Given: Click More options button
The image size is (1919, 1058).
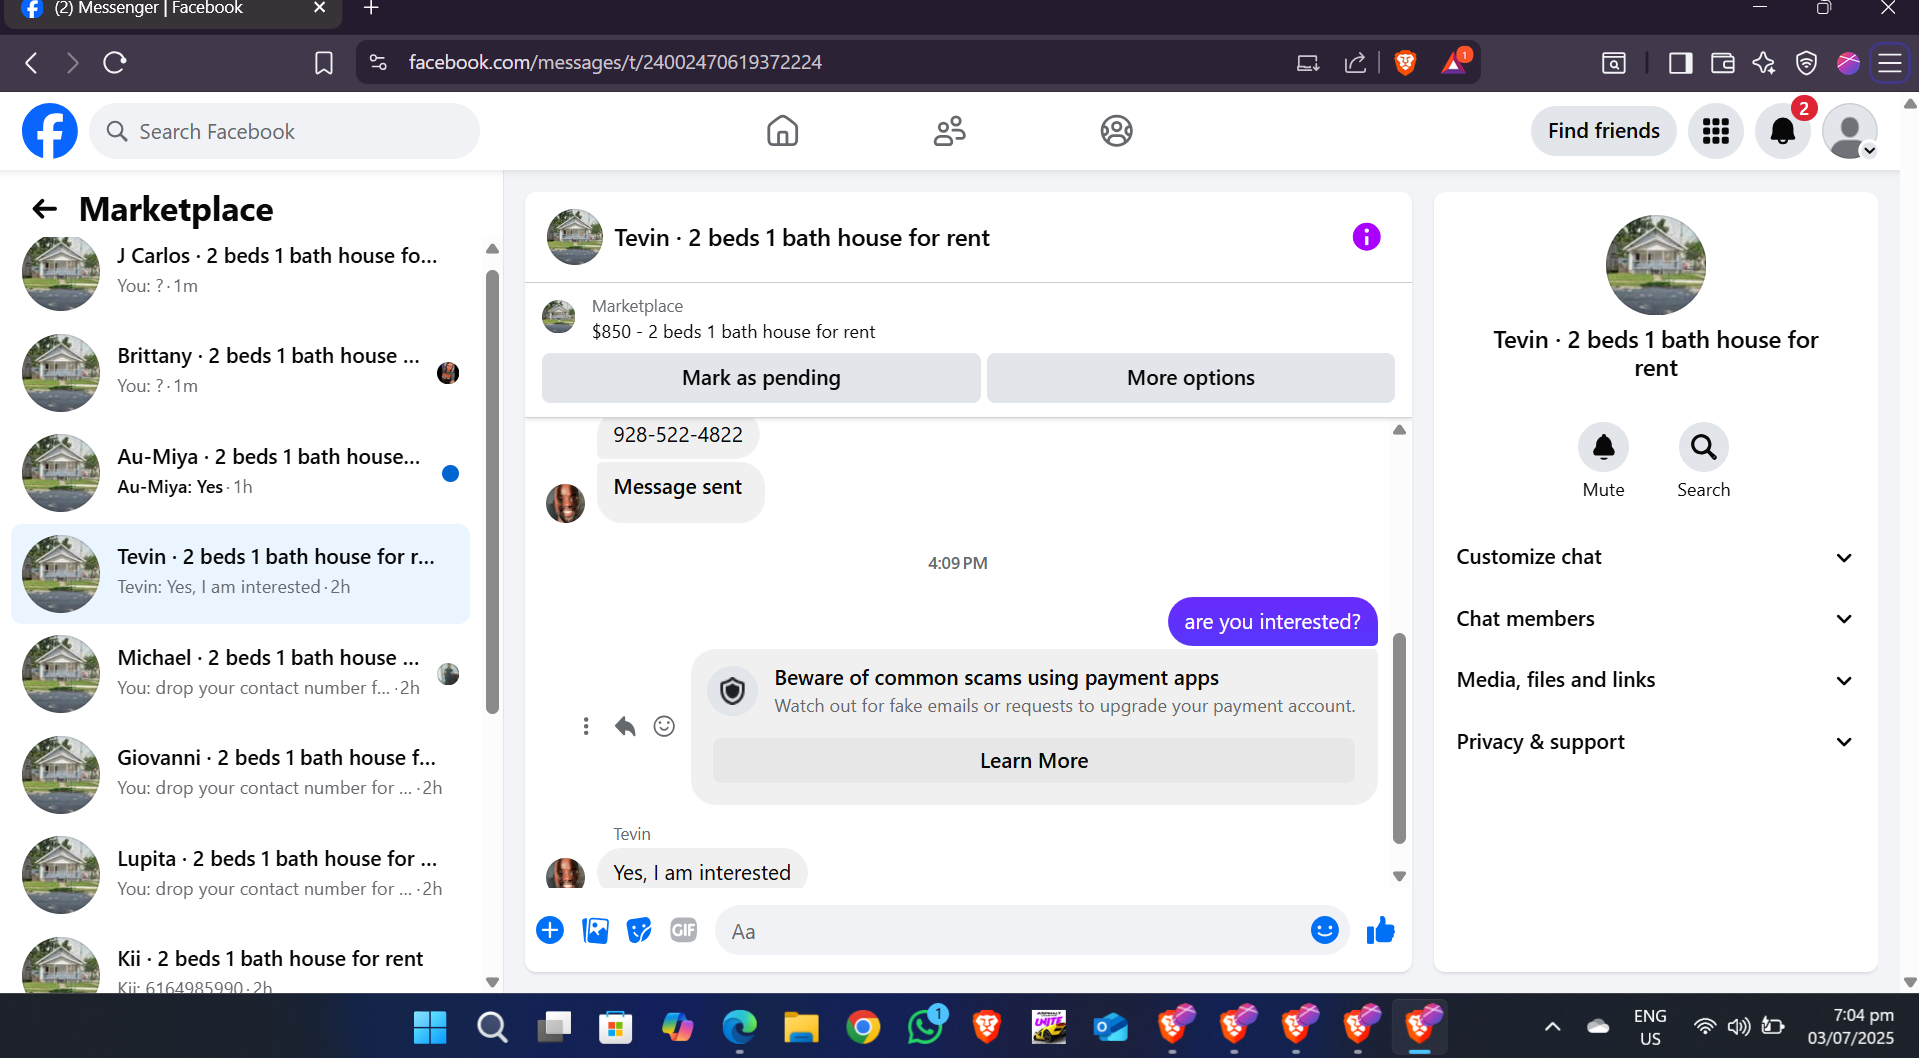Looking at the screenshot, I should [x=1190, y=378].
